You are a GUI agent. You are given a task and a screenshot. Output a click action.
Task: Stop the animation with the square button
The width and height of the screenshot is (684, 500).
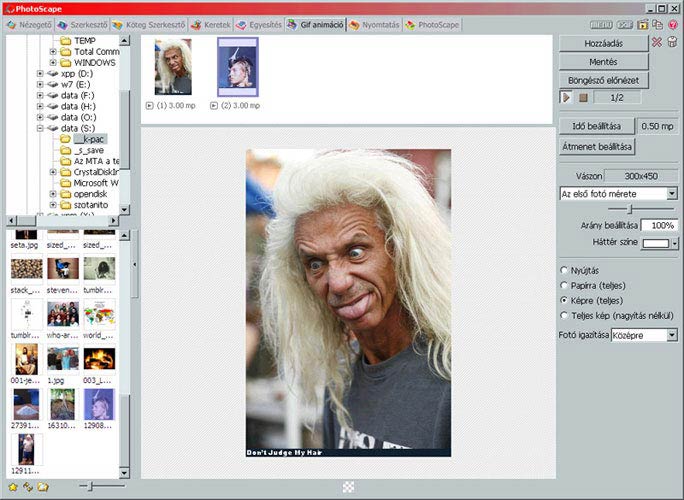(x=583, y=98)
